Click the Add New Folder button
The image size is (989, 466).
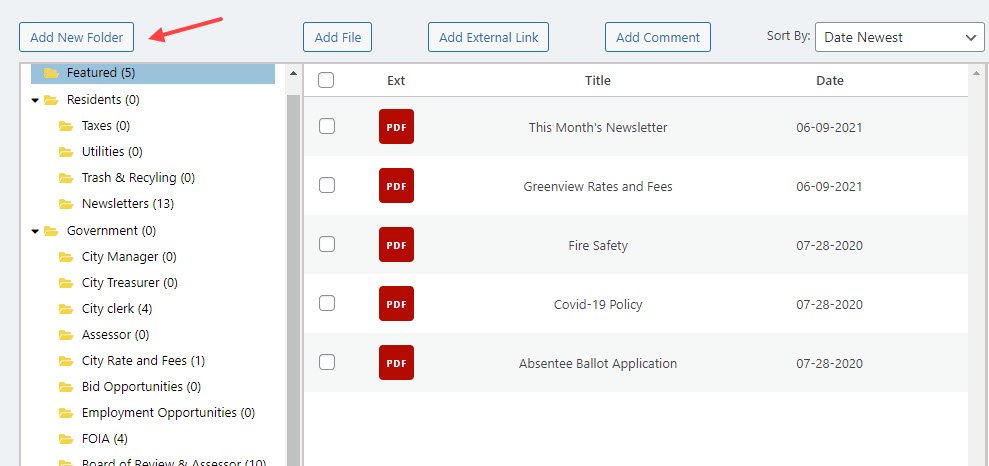coord(76,37)
